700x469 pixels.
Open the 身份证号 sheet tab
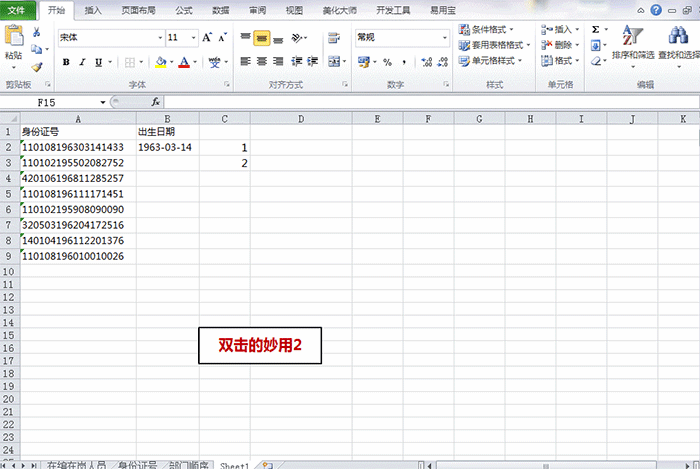click(136, 465)
